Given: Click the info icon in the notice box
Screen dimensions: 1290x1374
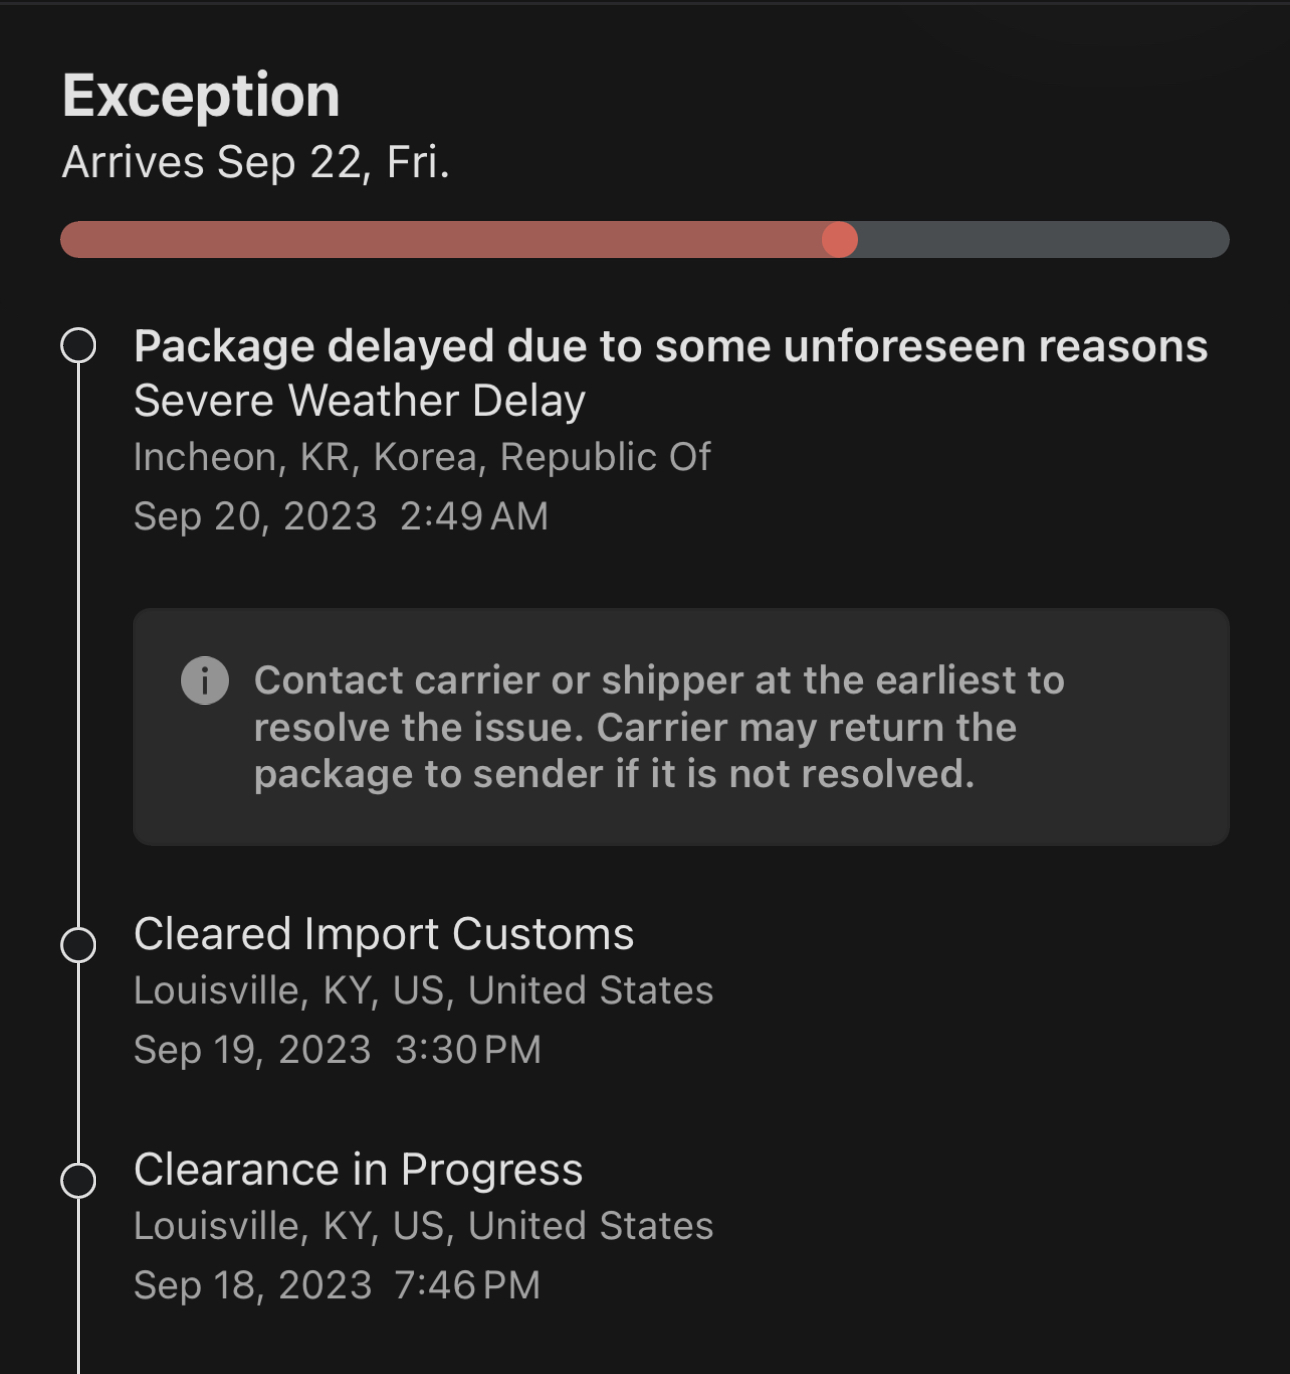Looking at the screenshot, I should click(x=205, y=681).
